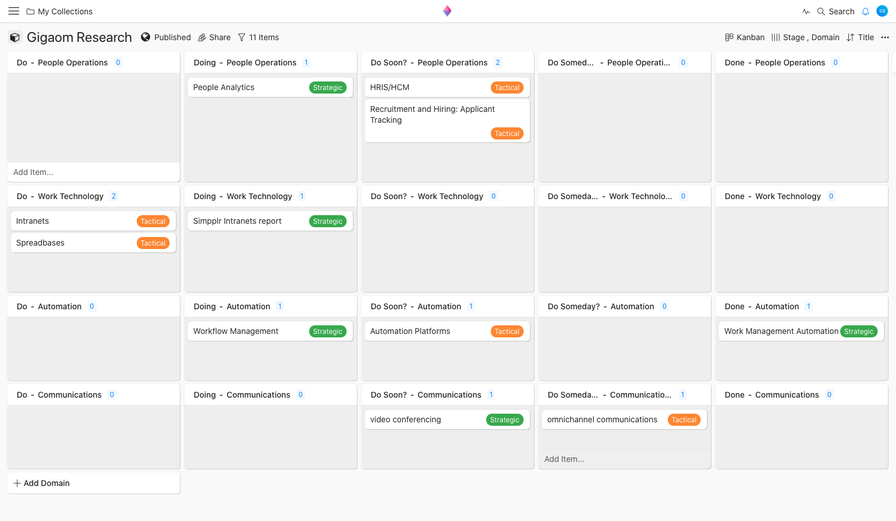
Task: Click the central app logo icon
Action: (x=447, y=11)
